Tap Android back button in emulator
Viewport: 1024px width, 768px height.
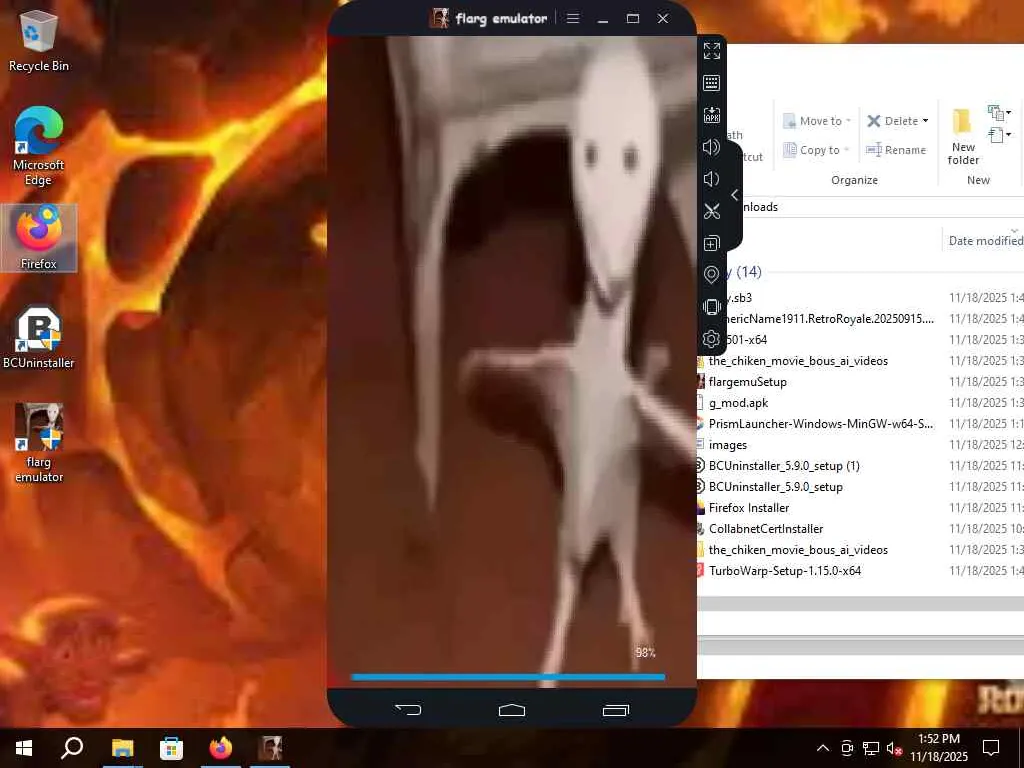[408, 709]
